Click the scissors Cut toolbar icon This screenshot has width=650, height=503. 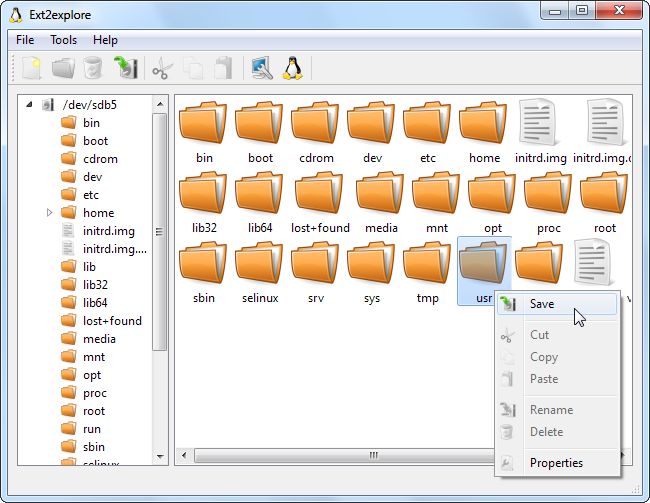click(162, 68)
